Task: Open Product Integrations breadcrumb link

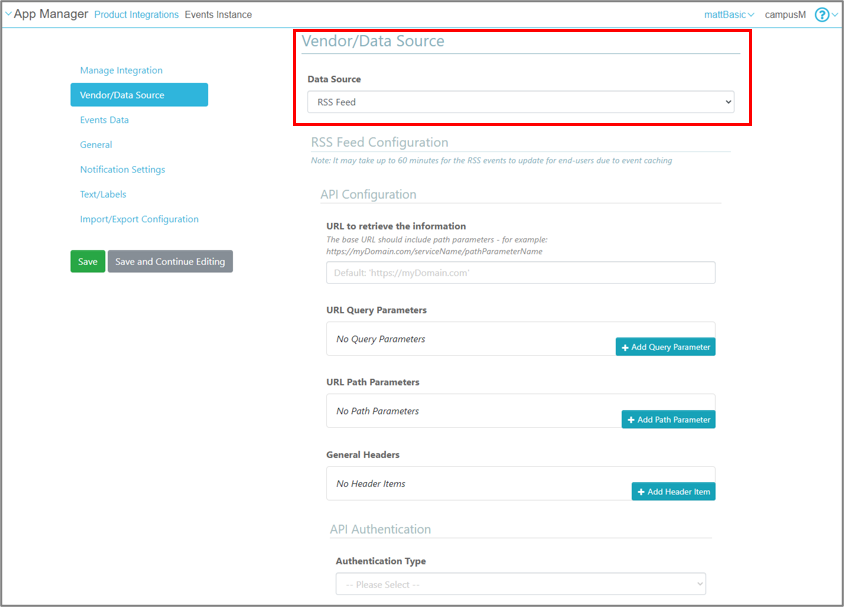Action: (x=136, y=15)
